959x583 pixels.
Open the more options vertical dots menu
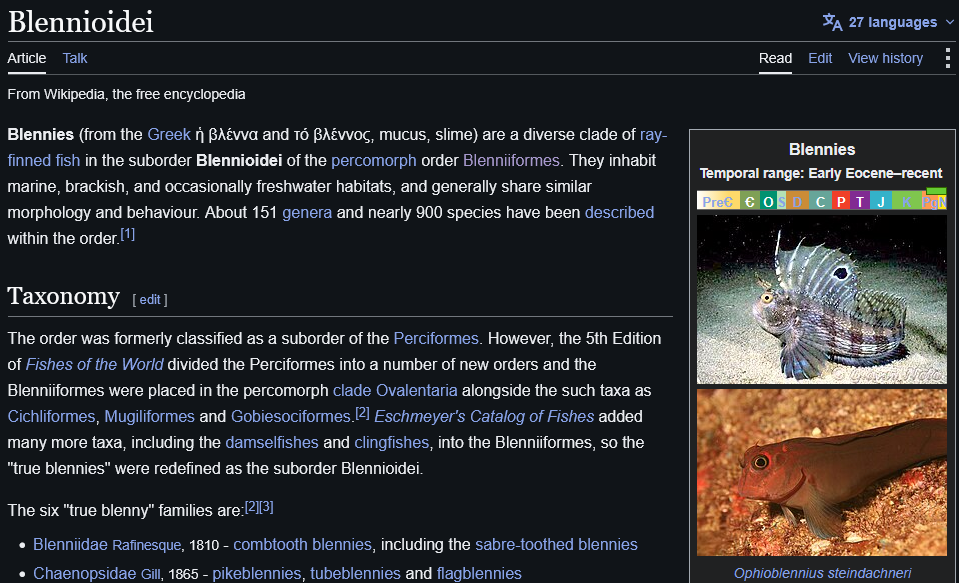[x=947, y=58]
